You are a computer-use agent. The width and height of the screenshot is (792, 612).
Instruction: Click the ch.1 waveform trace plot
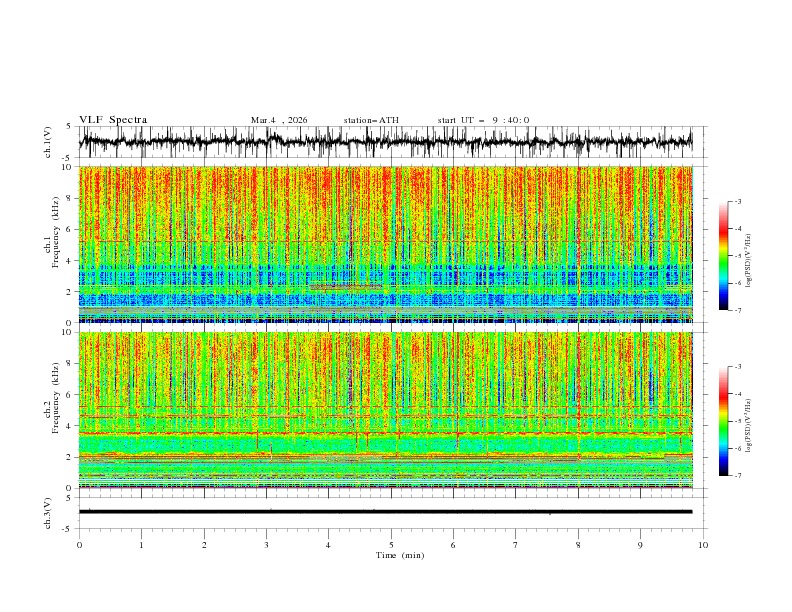tap(385, 142)
